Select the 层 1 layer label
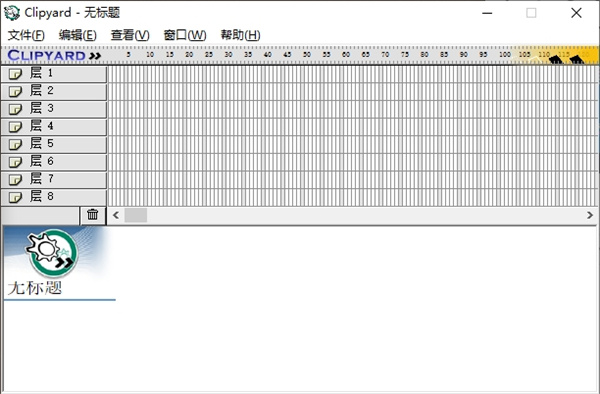600x394 pixels. pyautogui.click(x=41, y=73)
